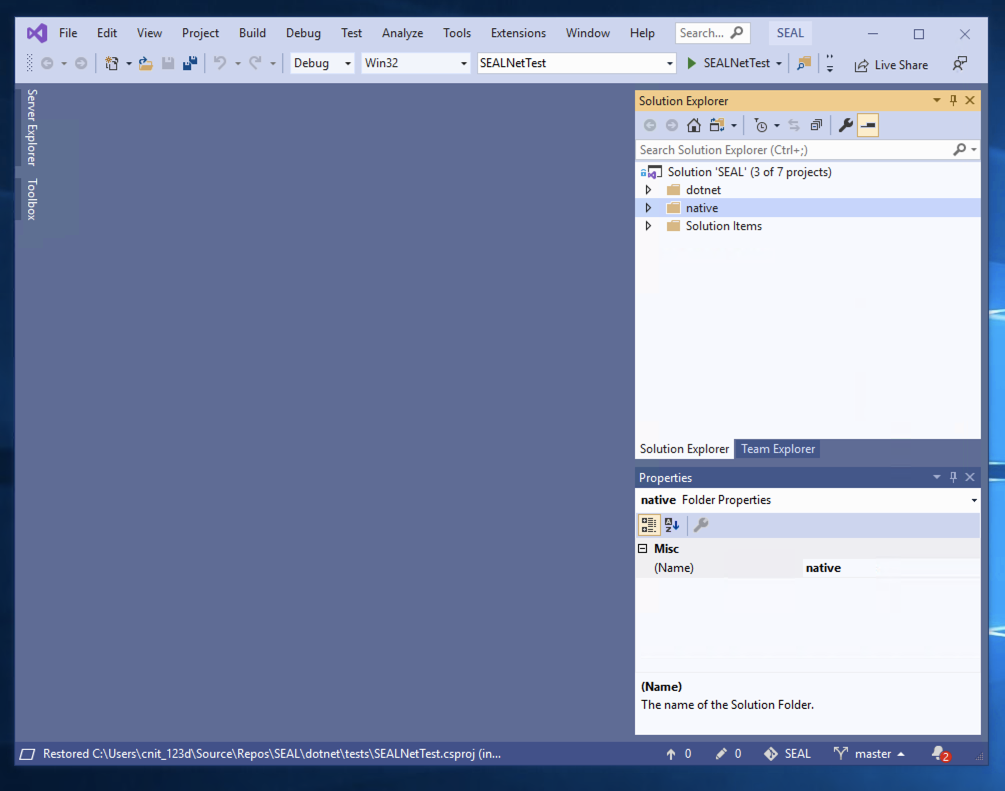Open the Help menu

click(642, 33)
